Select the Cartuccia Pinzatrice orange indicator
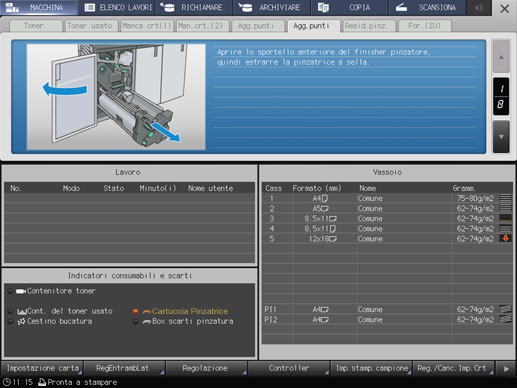 185,311
